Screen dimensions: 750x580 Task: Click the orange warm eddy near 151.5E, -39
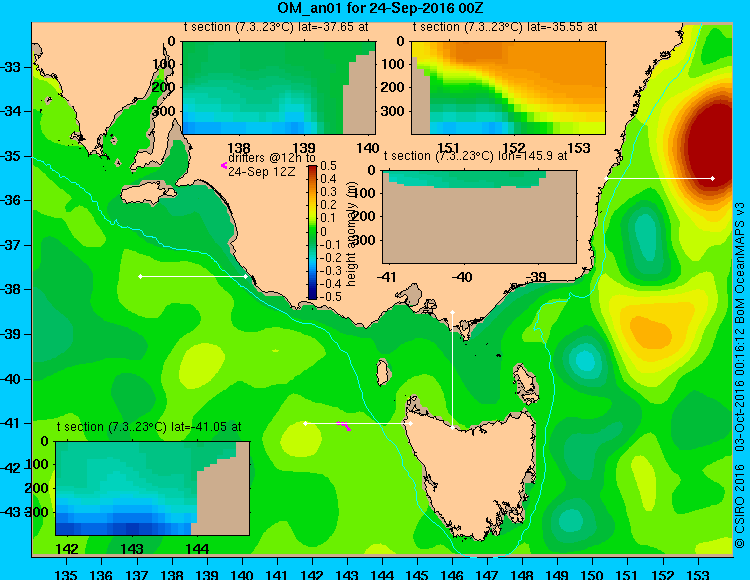651,331
